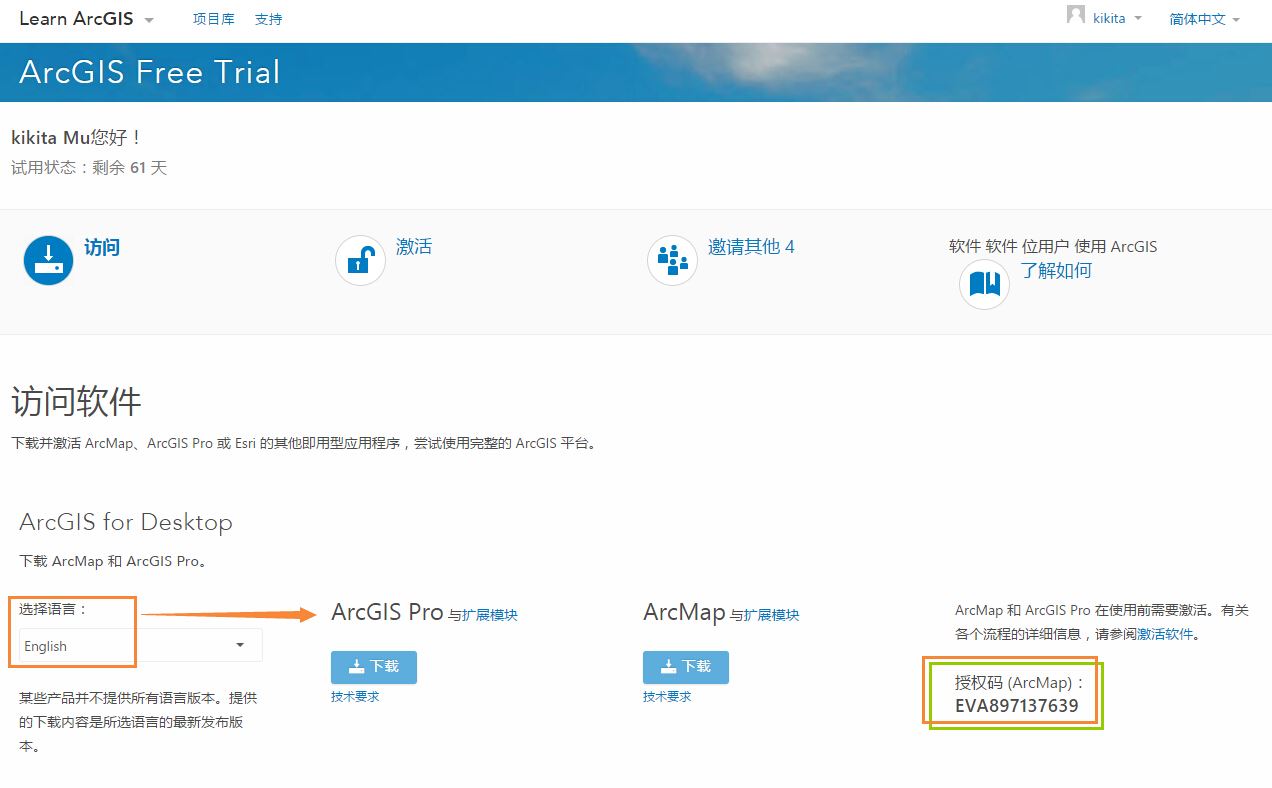The width and height of the screenshot is (1272, 788).
Task: Open the 项目库 menu item
Action: pyautogui.click(x=213, y=19)
